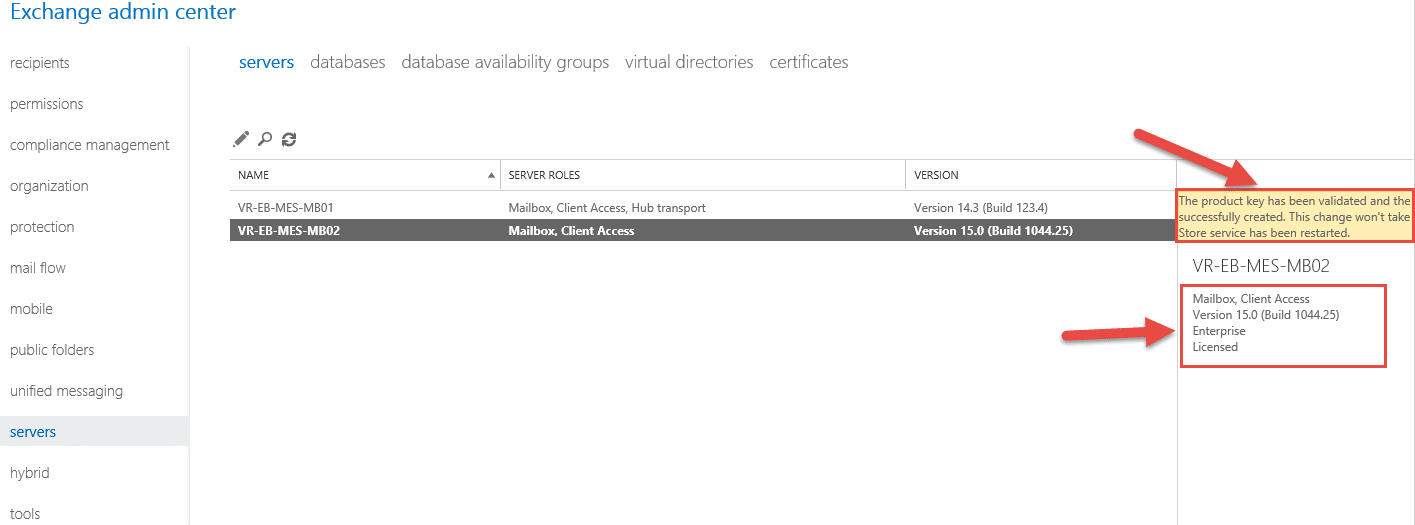
Task: Open the certificates tab
Action: (x=809, y=62)
